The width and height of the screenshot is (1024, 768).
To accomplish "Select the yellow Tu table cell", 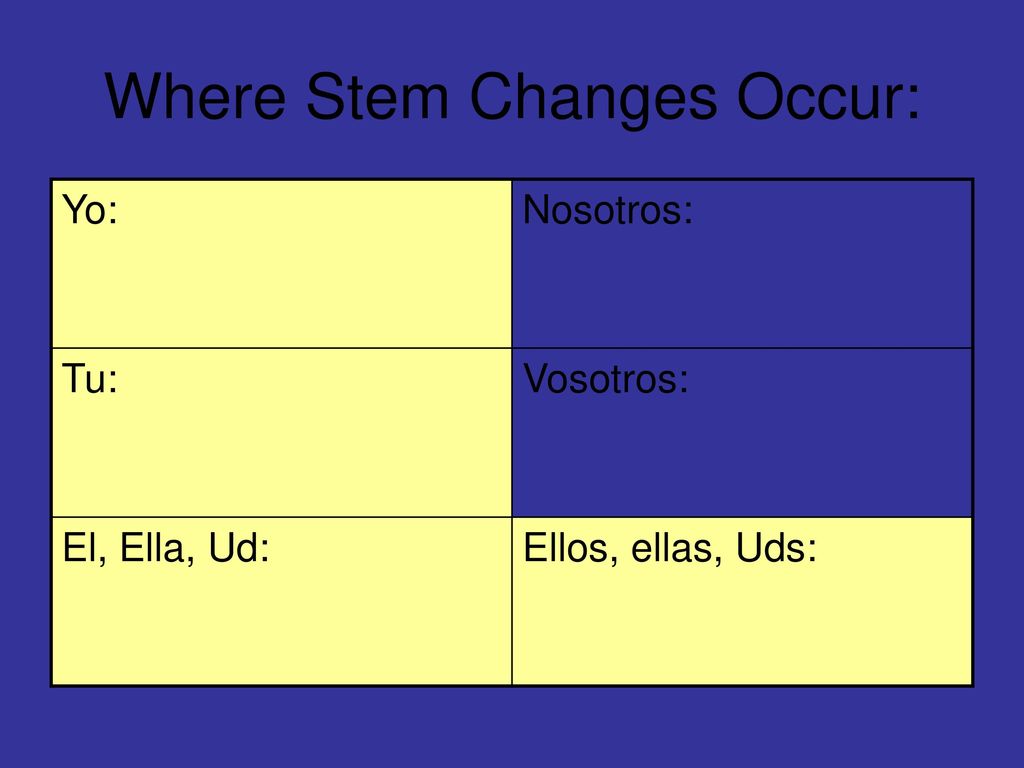I will (281, 432).
